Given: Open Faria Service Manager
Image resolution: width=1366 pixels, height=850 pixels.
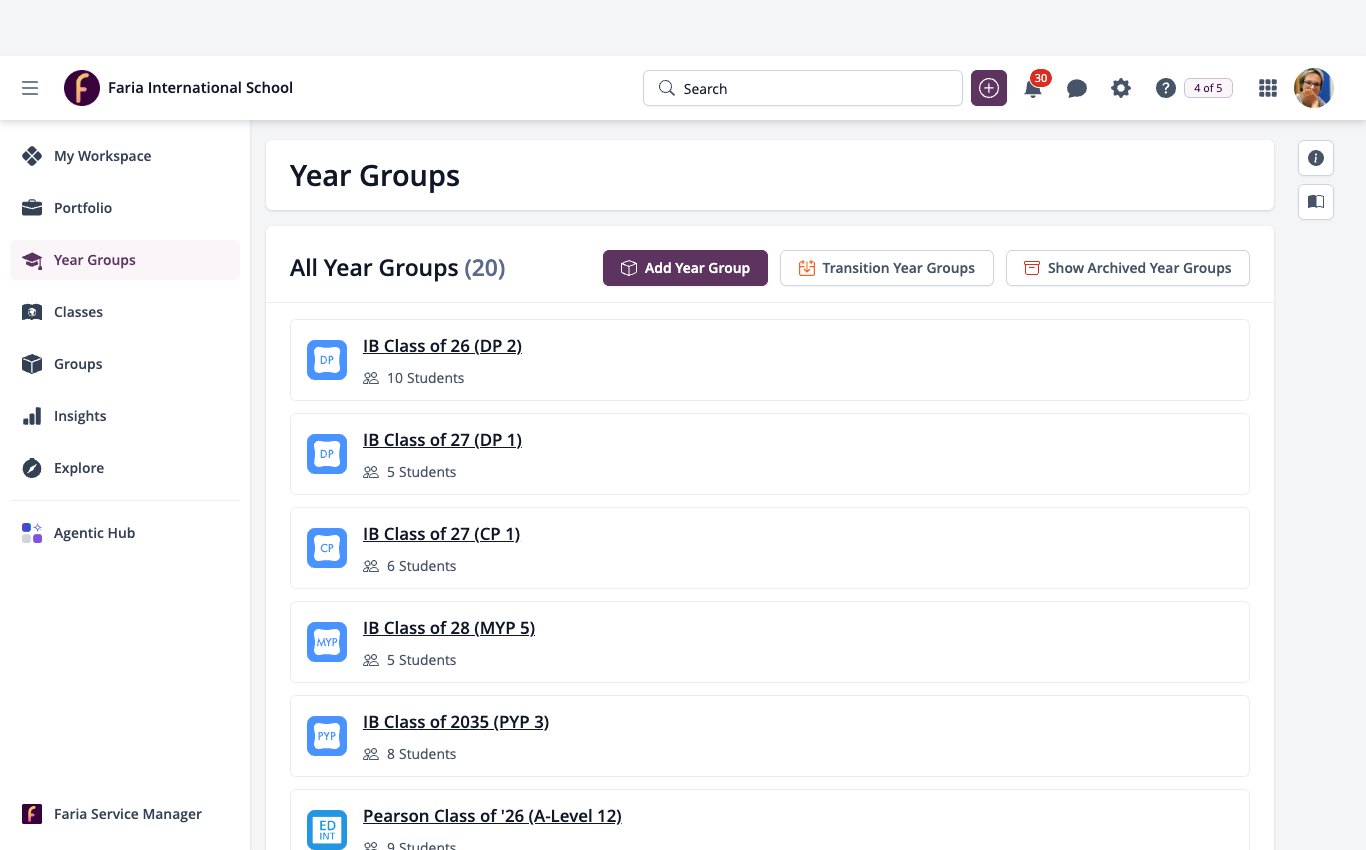Looking at the screenshot, I should coord(125,814).
